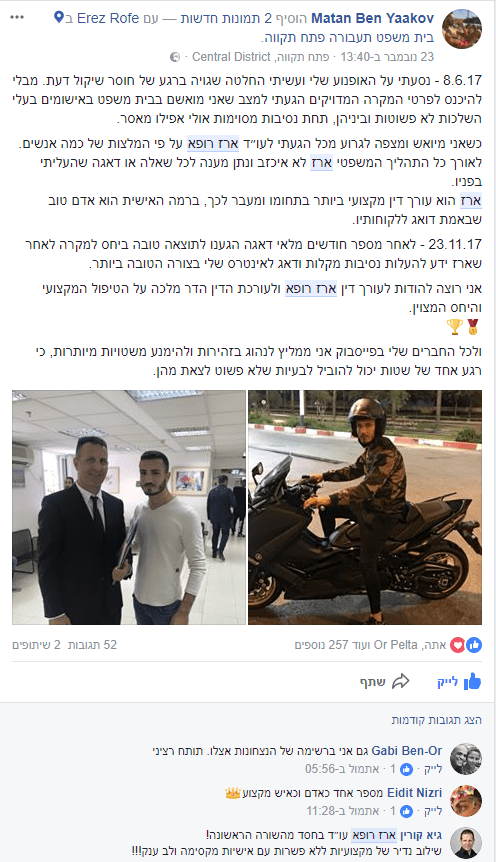Open Gabi Ben-Or's avatar
The height and width of the screenshot is (862, 496).
(466, 759)
